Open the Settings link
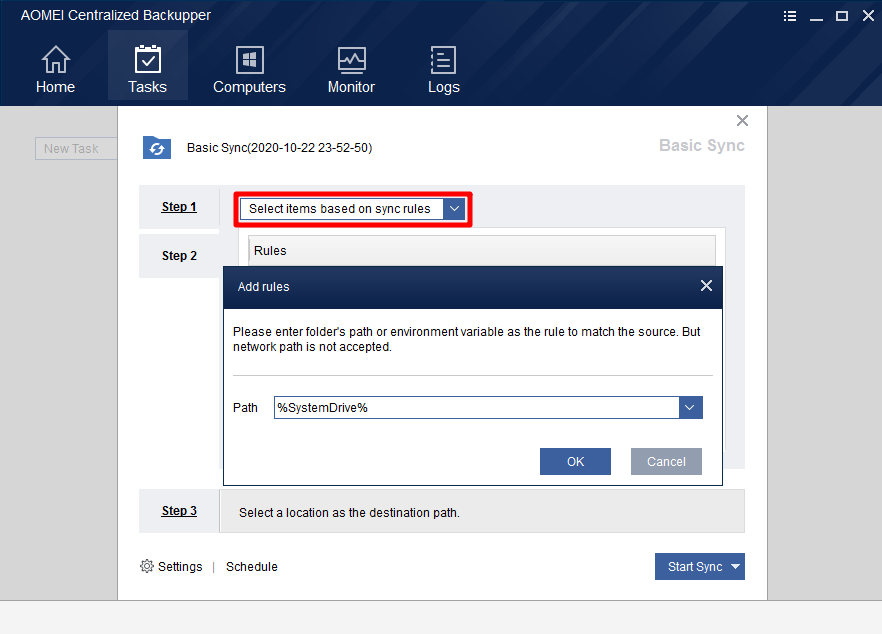This screenshot has width=882, height=634. coord(180,566)
